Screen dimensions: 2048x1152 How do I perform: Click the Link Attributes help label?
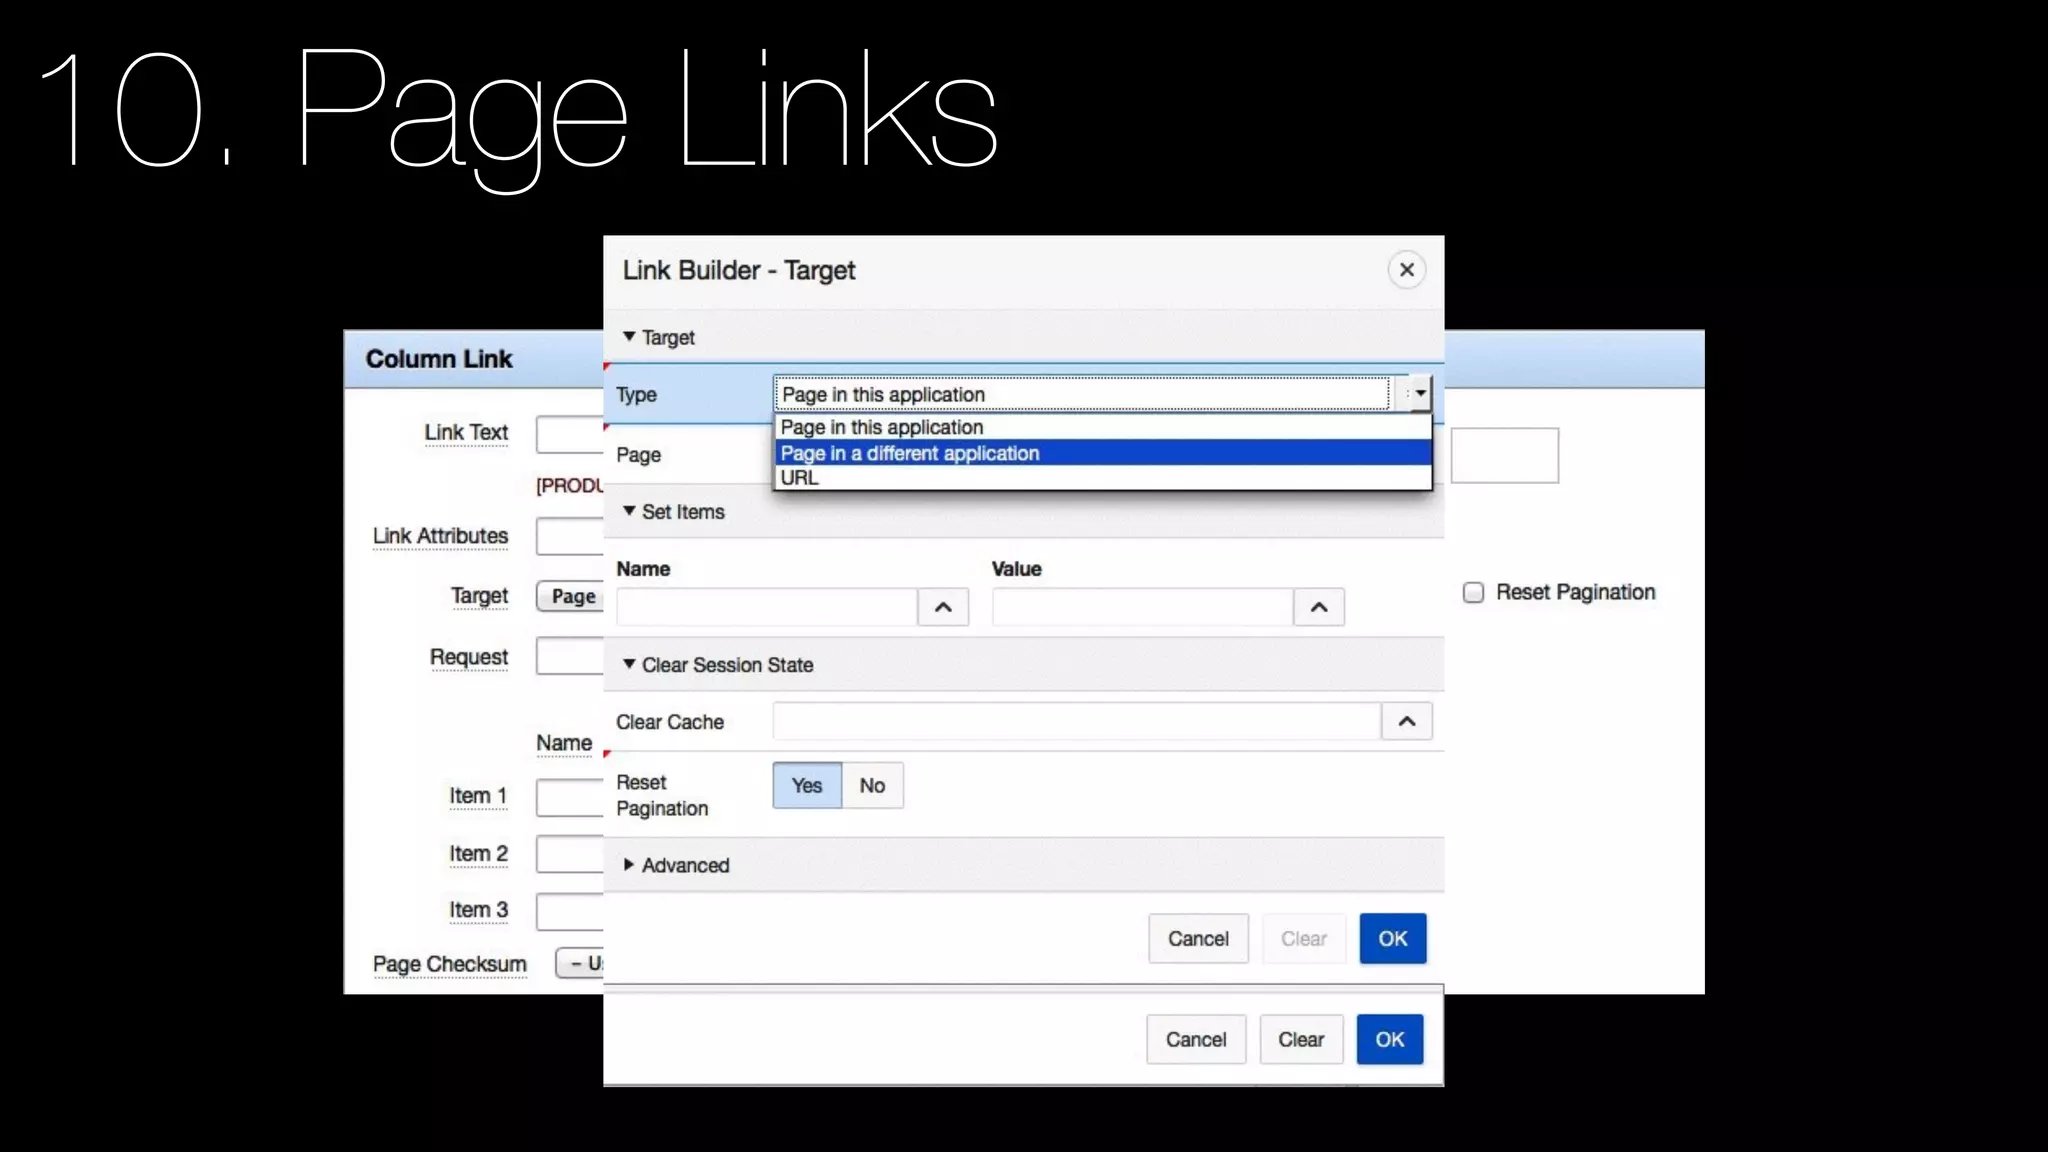(440, 536)
